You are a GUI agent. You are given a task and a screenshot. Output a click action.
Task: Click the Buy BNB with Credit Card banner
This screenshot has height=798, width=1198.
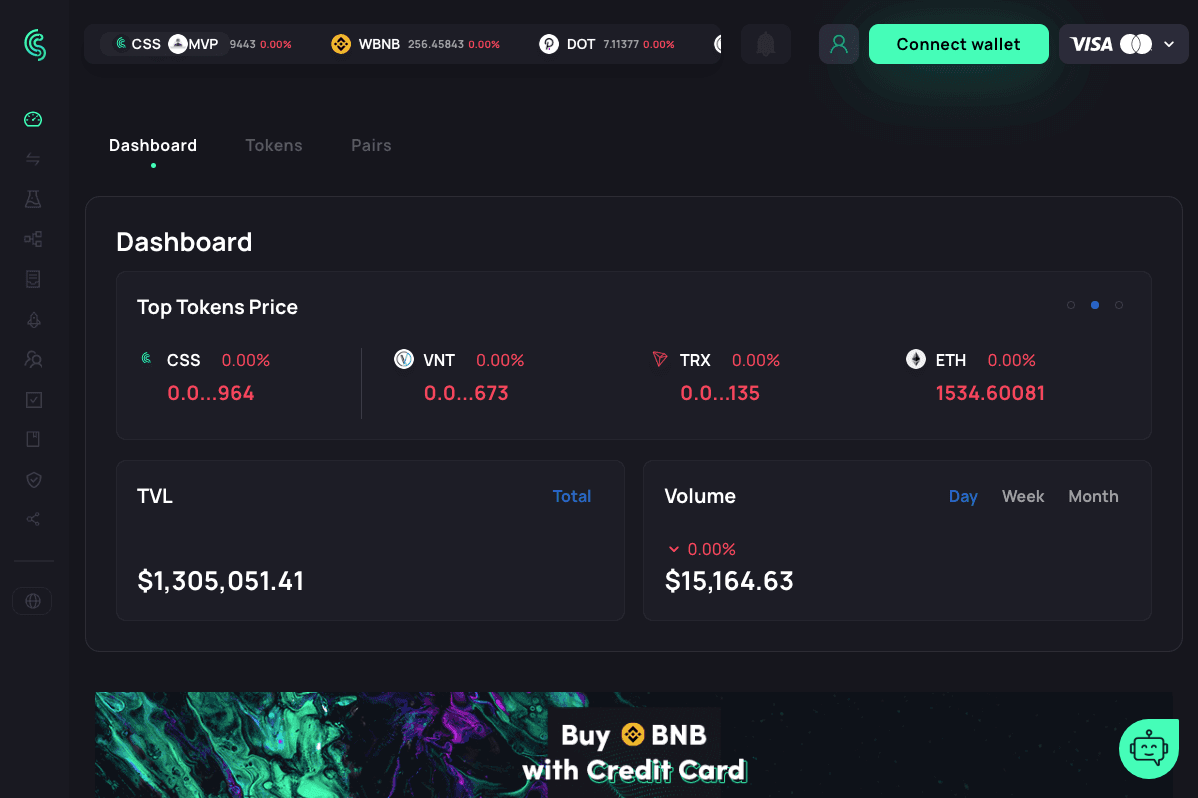pos(634,750)
